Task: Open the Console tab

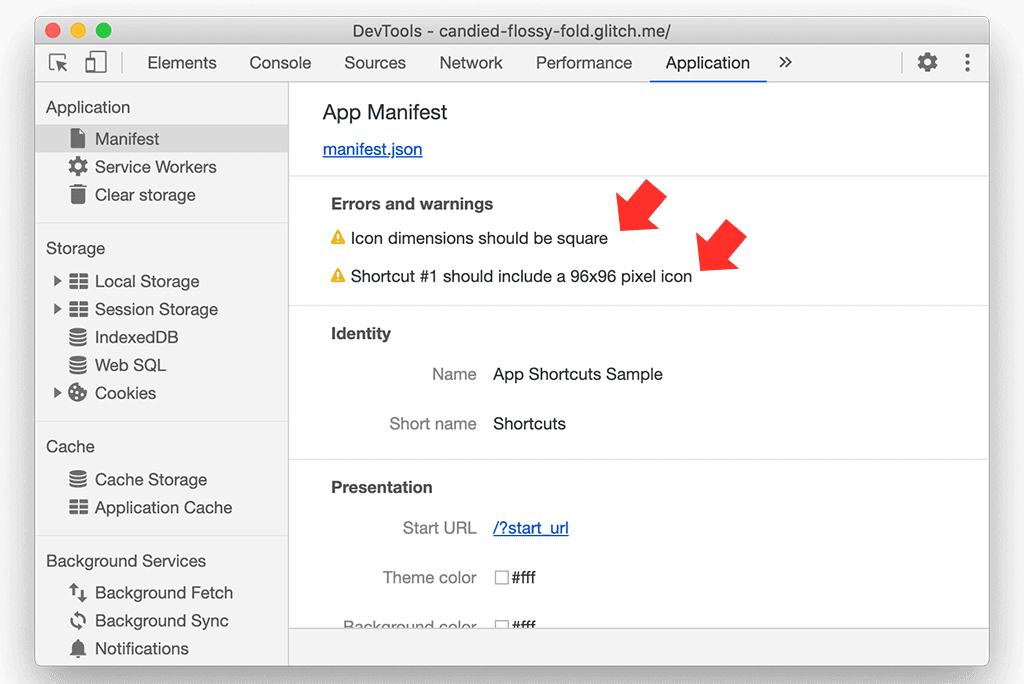Action: pyautogui.click(x=280, y=62)
